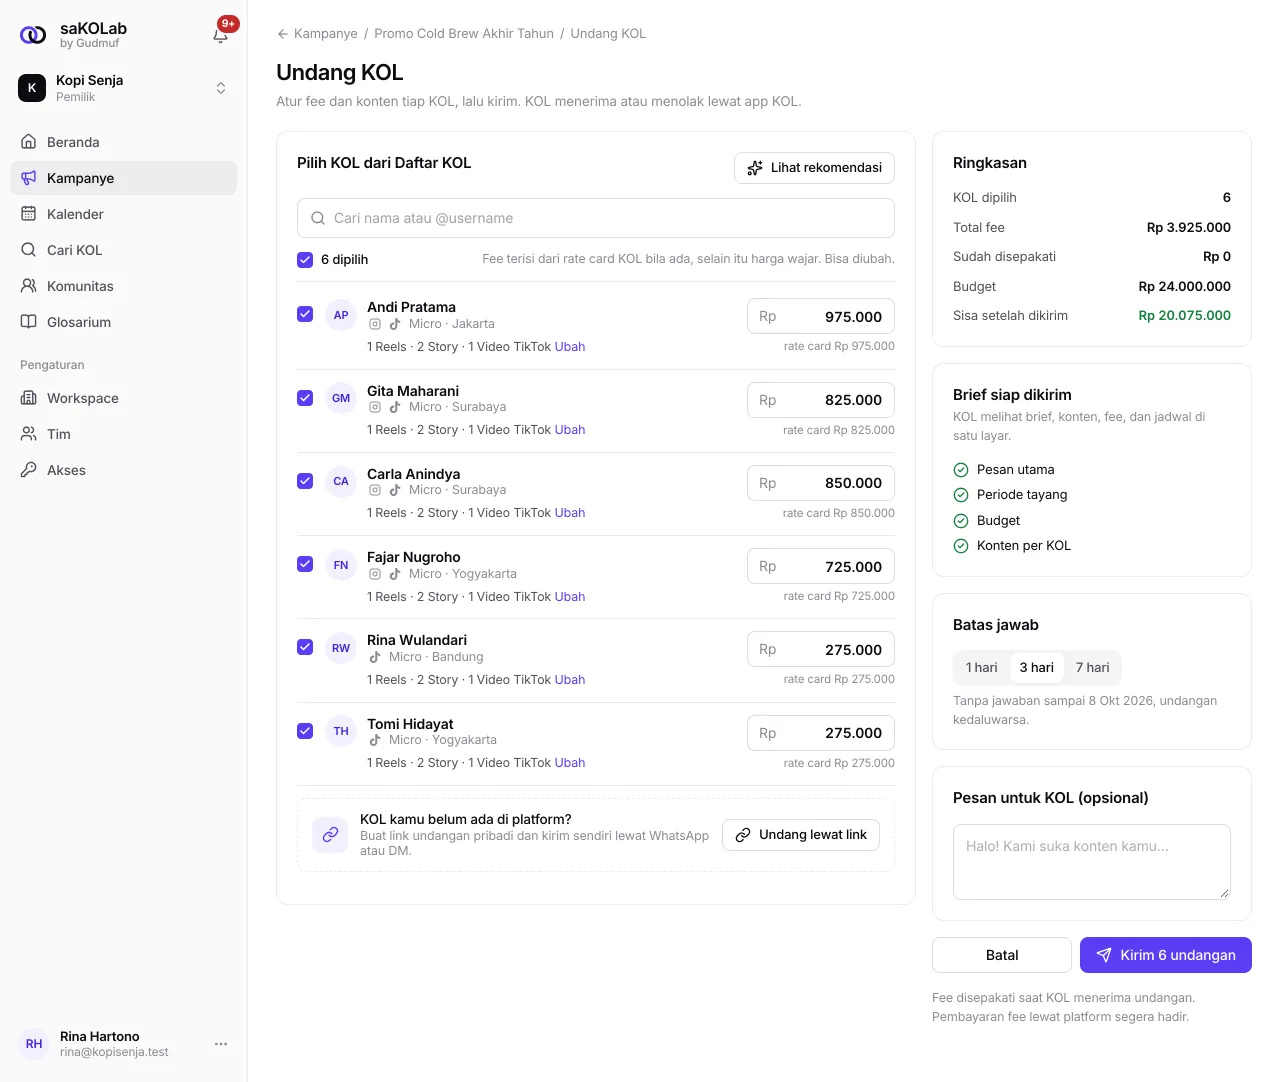This screenshot has height=1082, width=1280.
Task: Click the KOL name search field
Action: (596, 218)
